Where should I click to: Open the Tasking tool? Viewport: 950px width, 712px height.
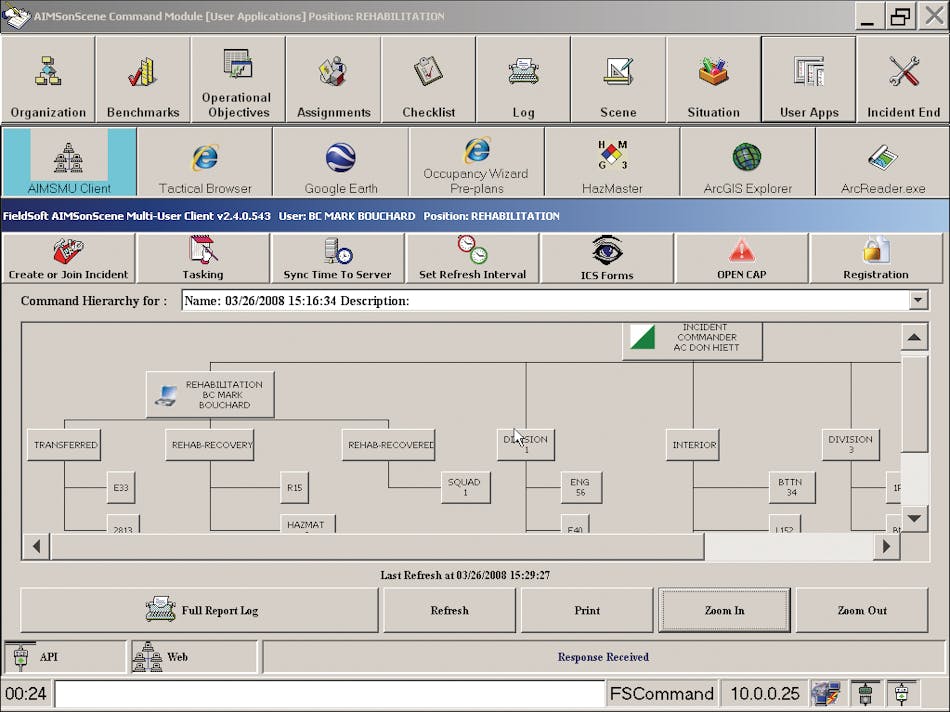coord(204,258)
